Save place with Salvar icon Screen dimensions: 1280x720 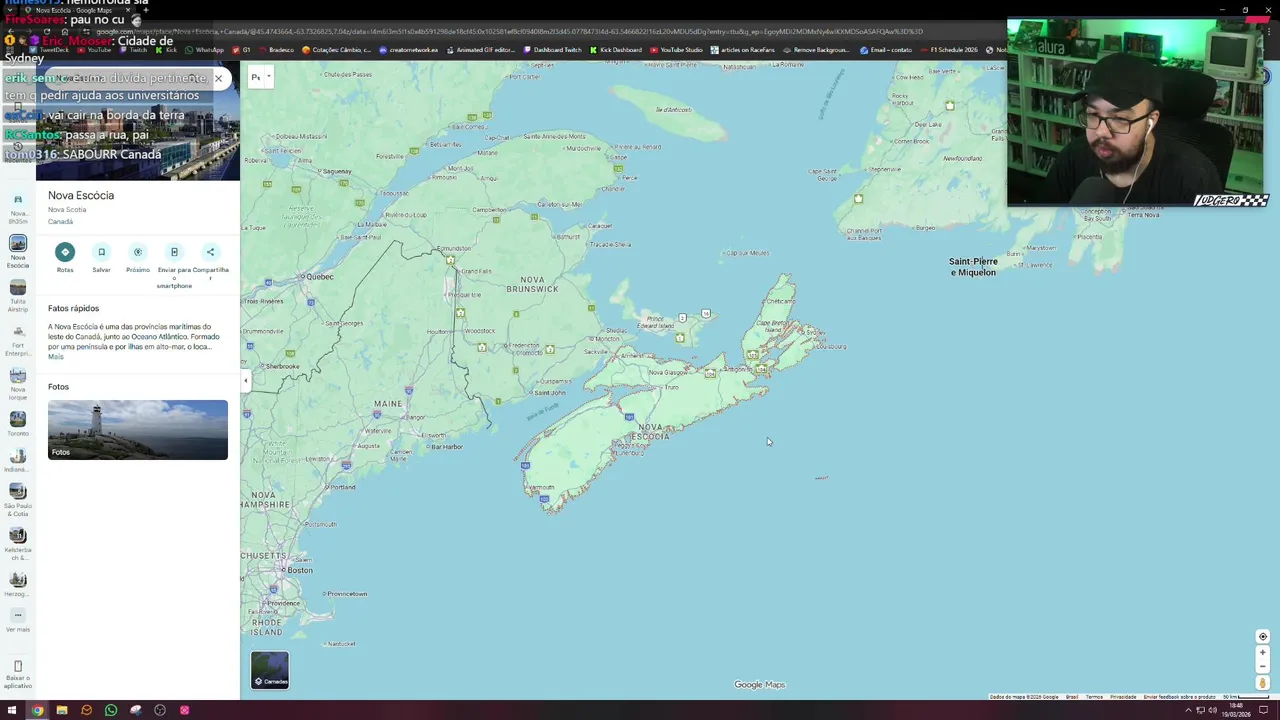coord(101,252)
